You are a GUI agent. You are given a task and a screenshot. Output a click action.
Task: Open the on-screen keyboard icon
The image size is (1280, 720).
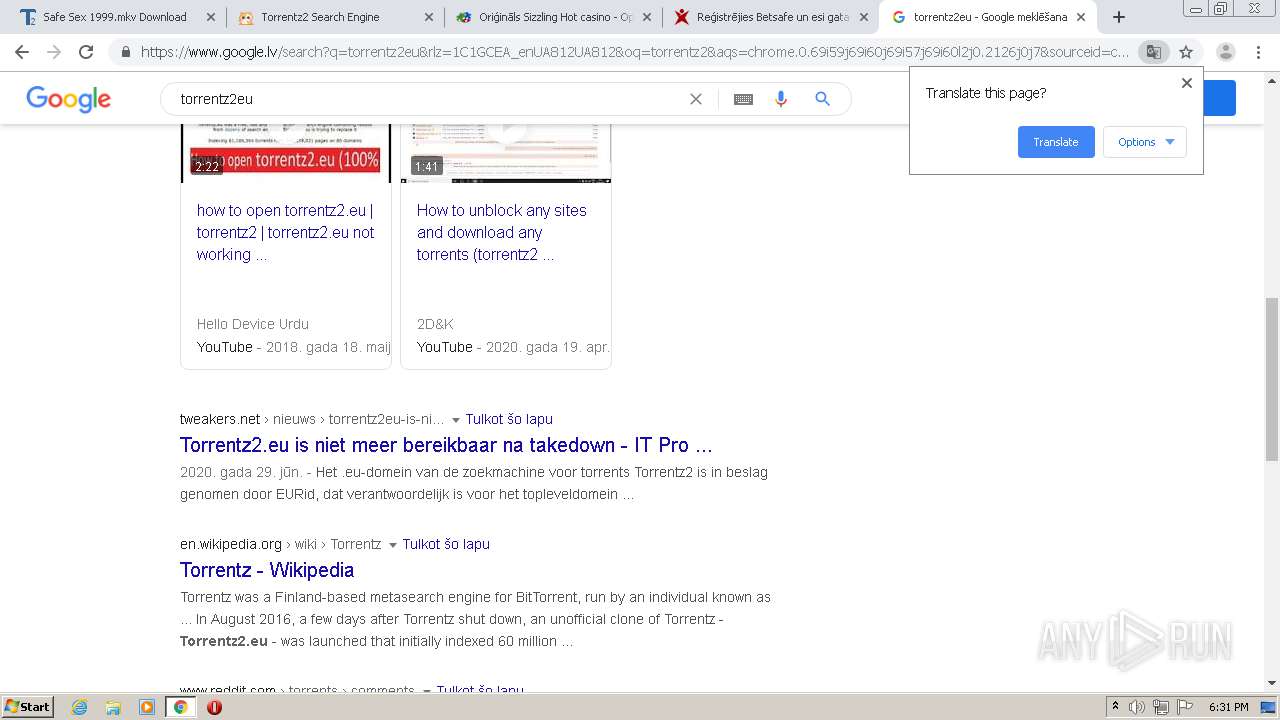(x=743, y=99)
